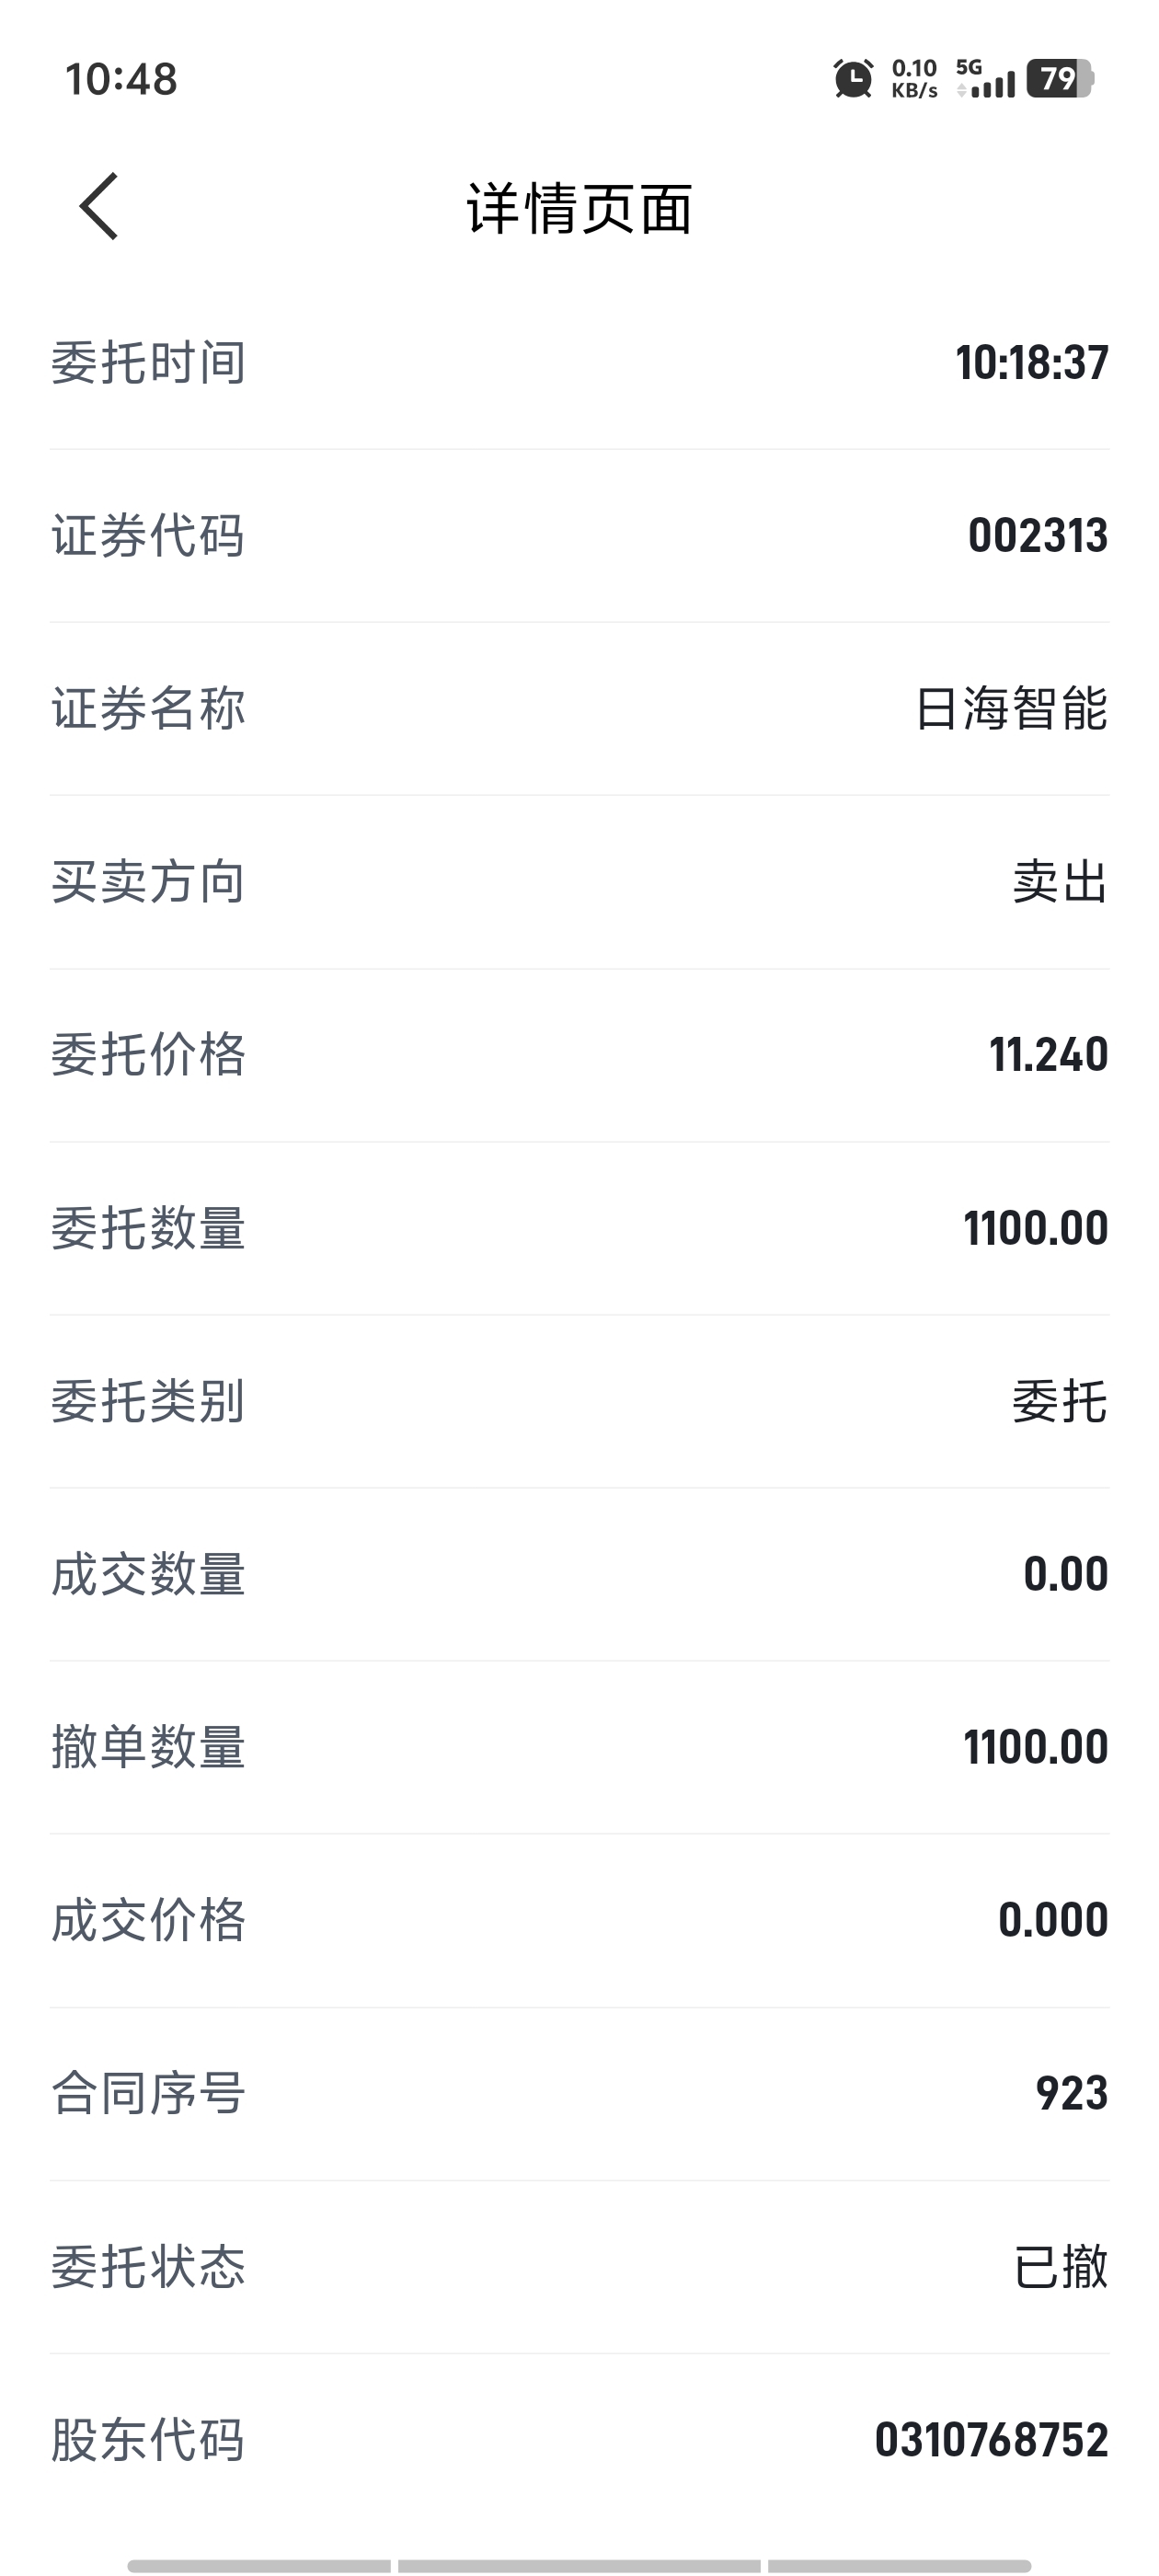Tap the securities code 002313
The image size is (1159, 2576).
(1038, 535)
